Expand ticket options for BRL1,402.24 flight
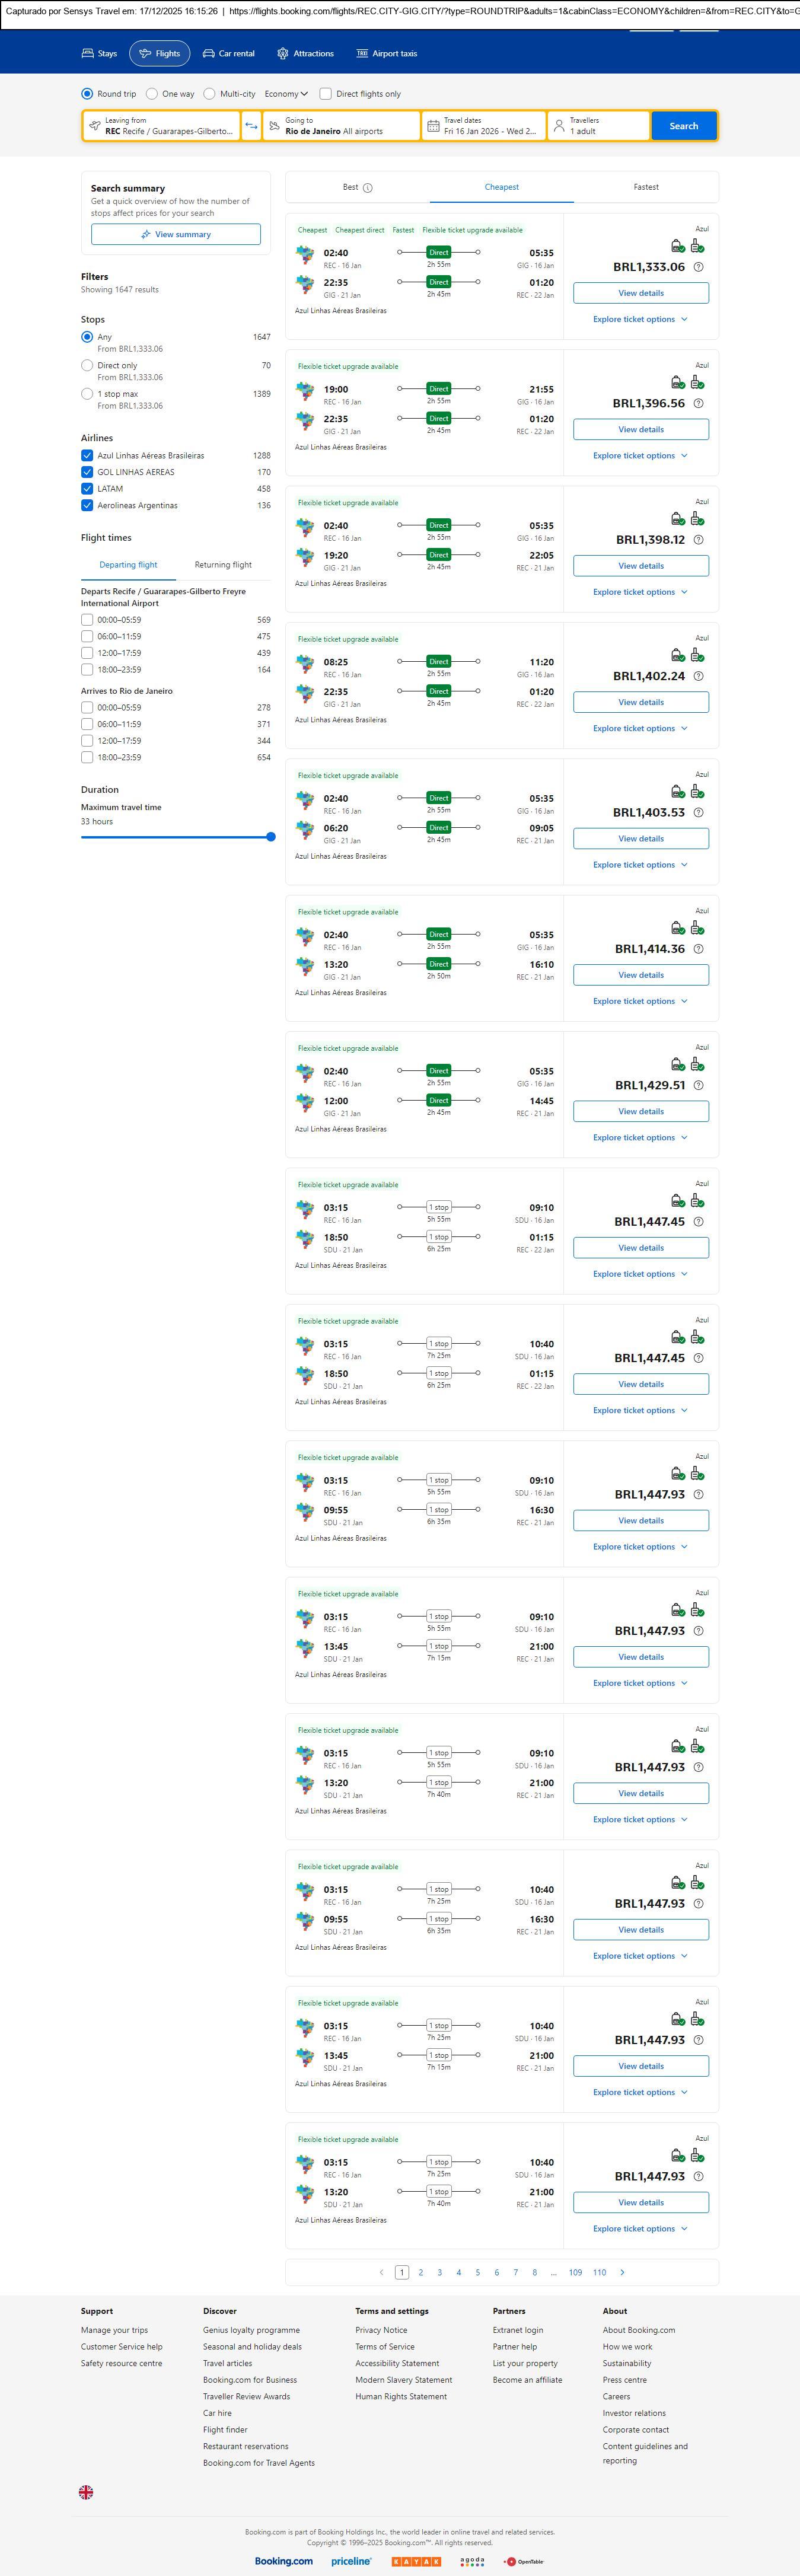 click(640, 728)
